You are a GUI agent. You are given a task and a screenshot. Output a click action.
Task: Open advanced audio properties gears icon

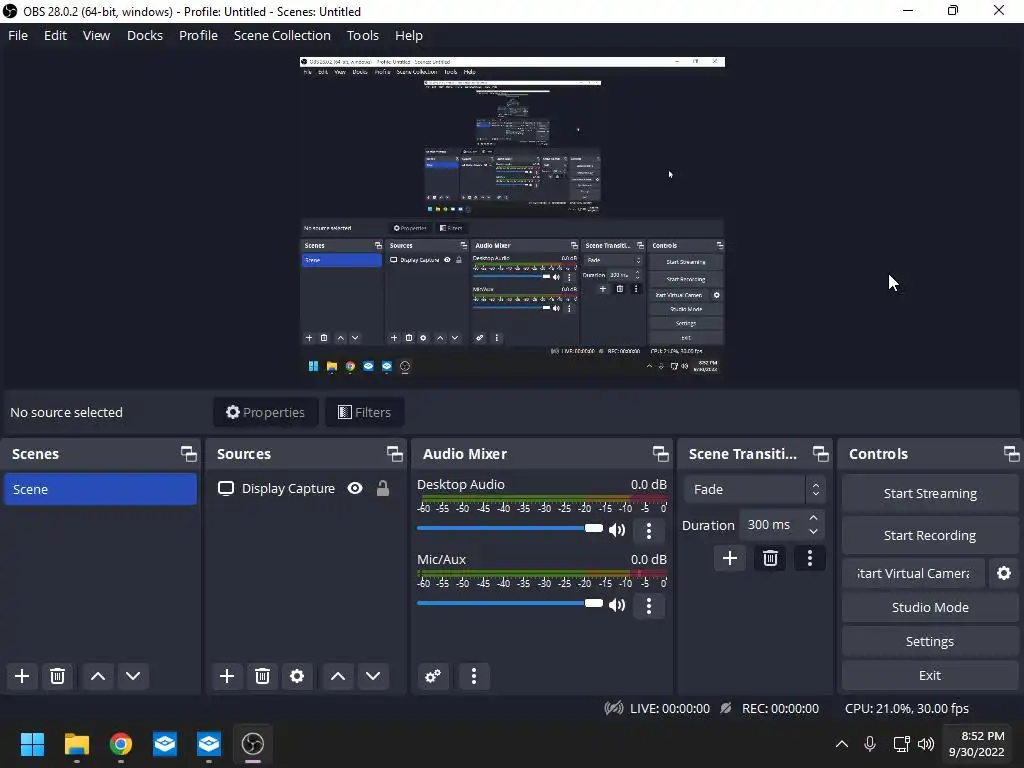(x=432, y=676)
